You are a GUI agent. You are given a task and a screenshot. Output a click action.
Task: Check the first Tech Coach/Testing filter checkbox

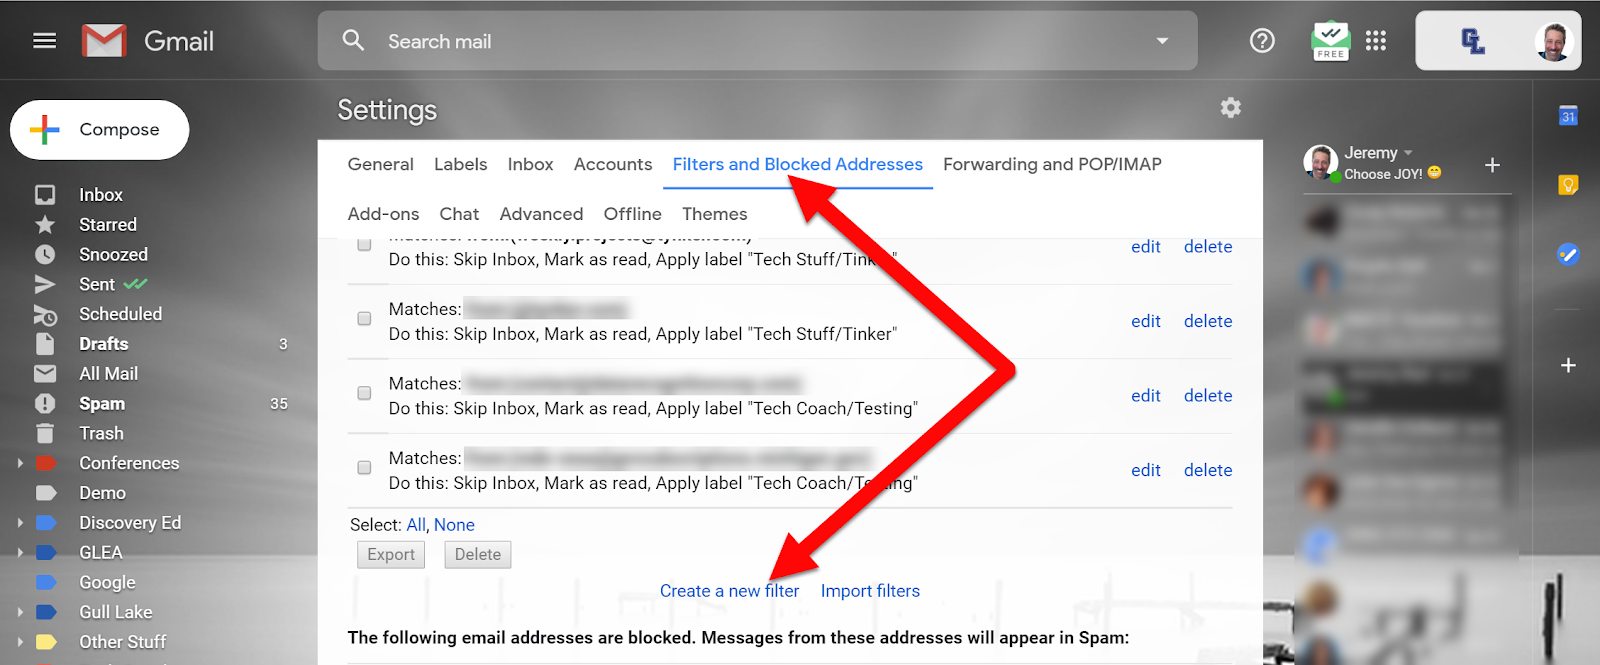click(x=364, y=393)
